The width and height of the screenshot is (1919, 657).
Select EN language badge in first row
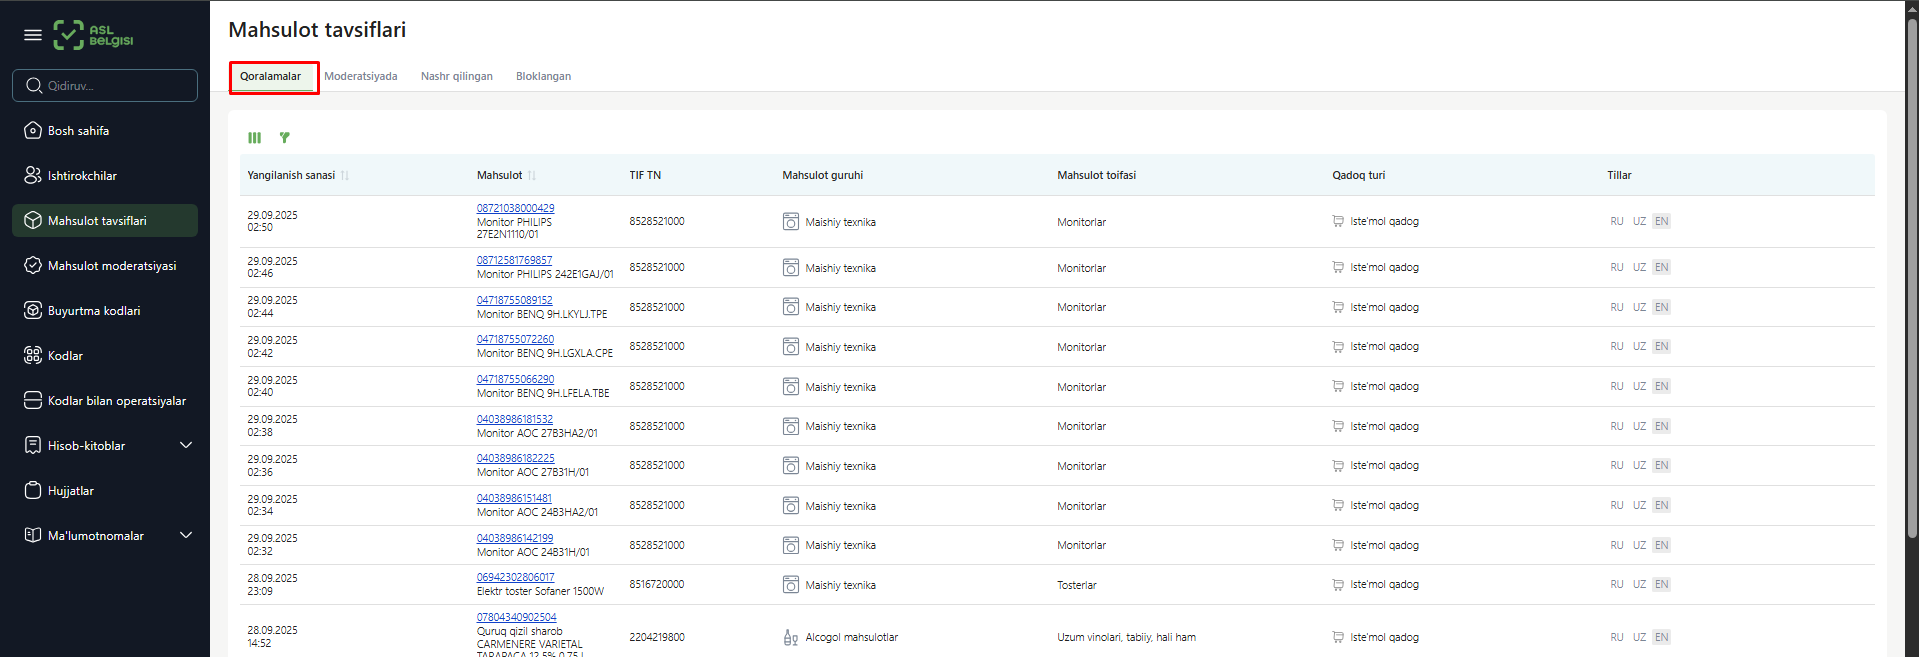tap(1661, 222)
